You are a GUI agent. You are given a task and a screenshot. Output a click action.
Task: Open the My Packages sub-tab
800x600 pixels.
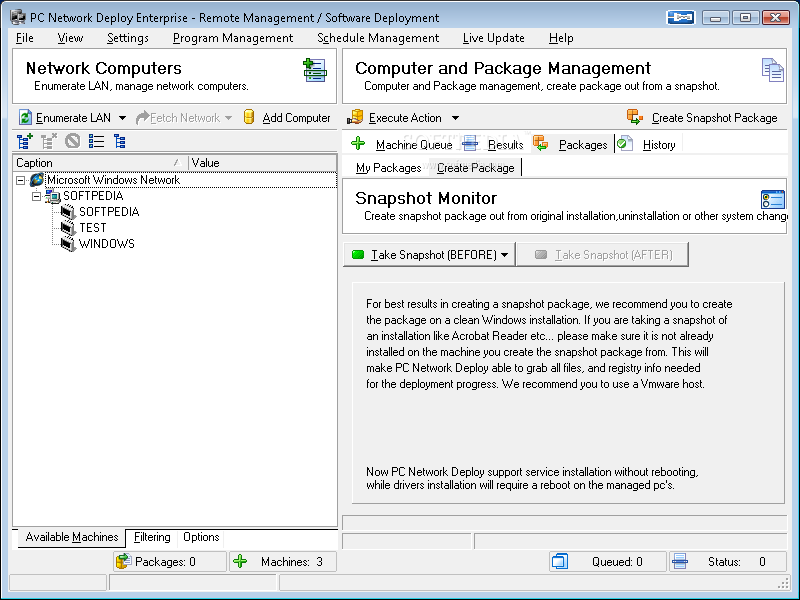388,168
